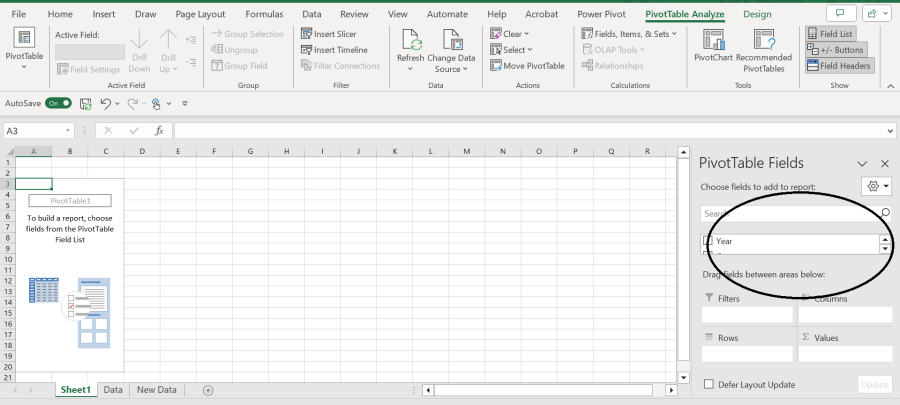Toggle Field Headers display
Image resolution: width=900 pixels, height=405 pixels.
click(x=839, y=66)
